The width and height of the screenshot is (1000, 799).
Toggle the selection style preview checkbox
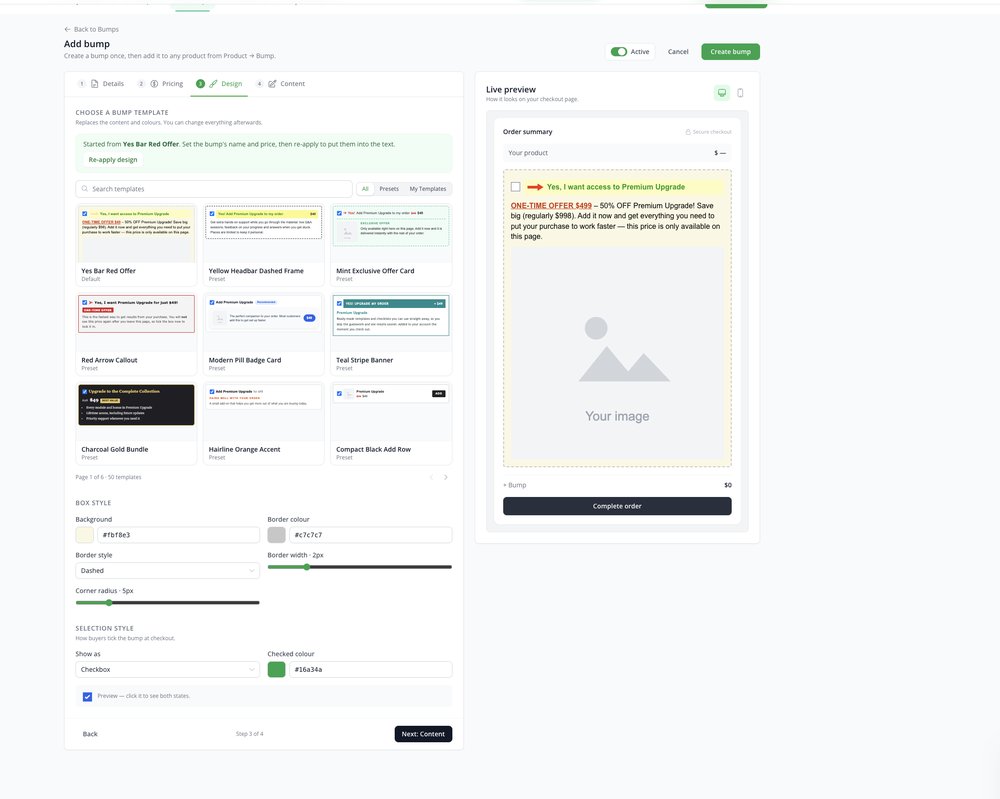[x=87, y=696]
